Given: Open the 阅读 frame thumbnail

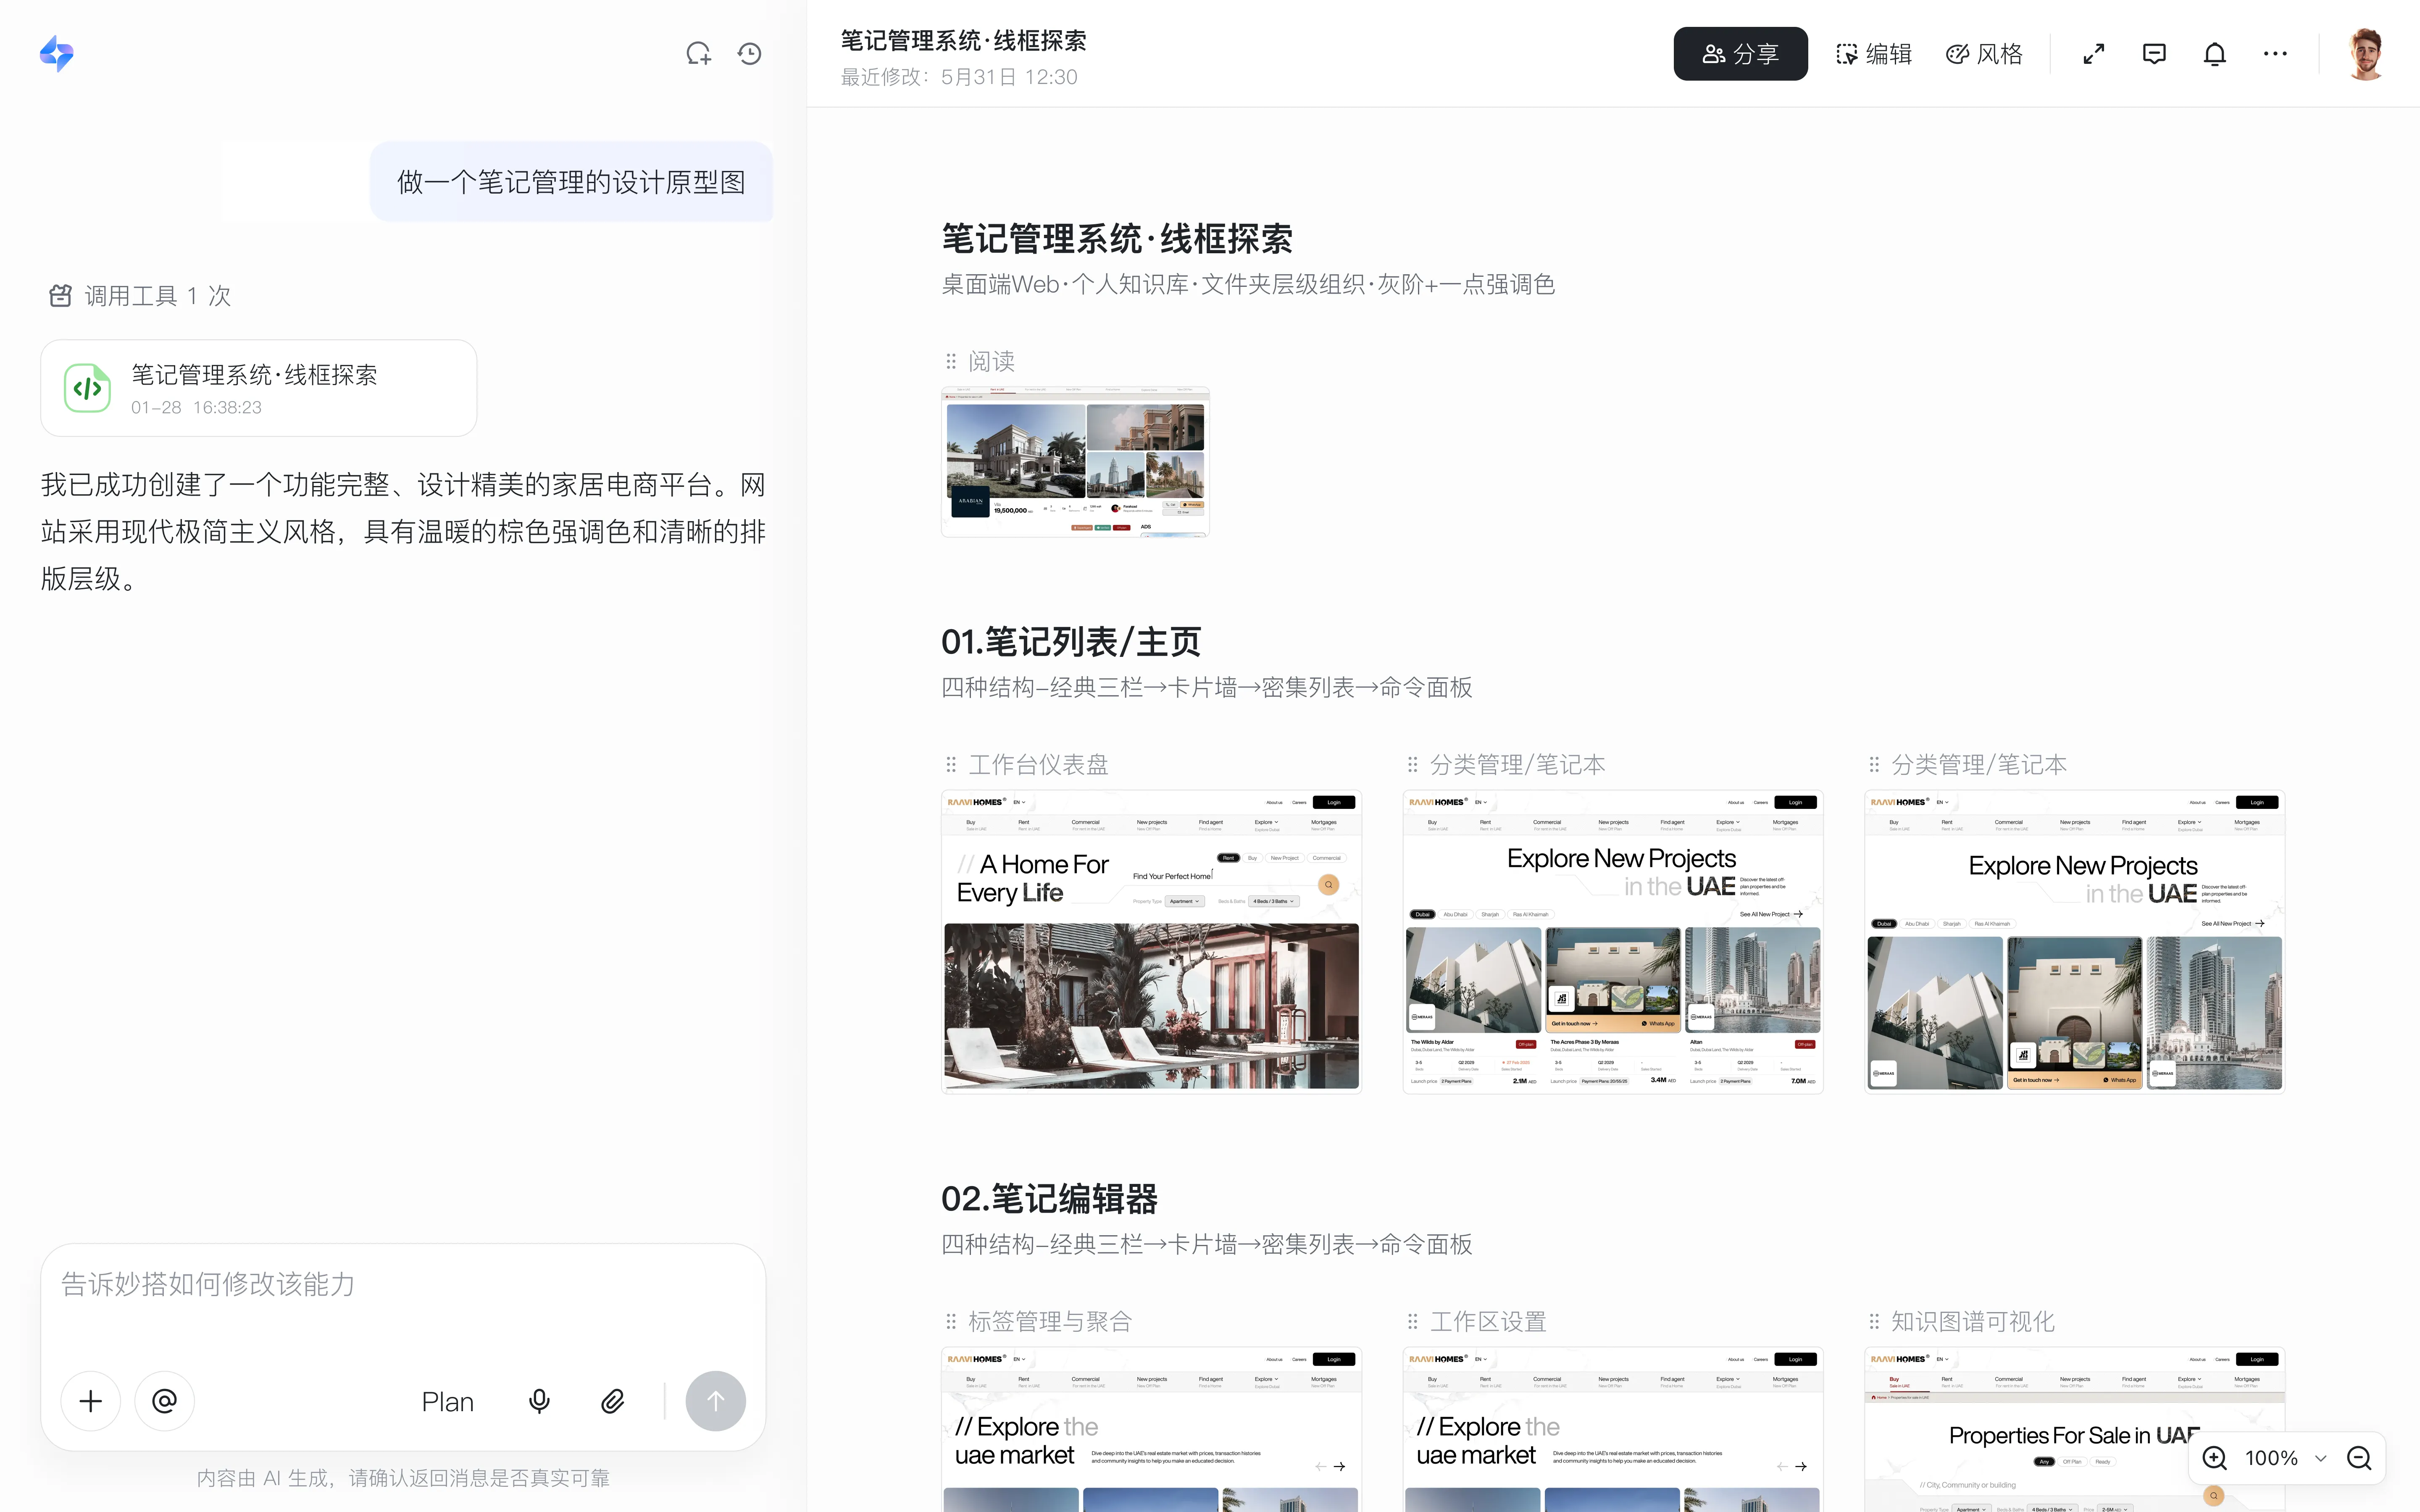Looking at the screenshot, I should (x=1075, y=462).
